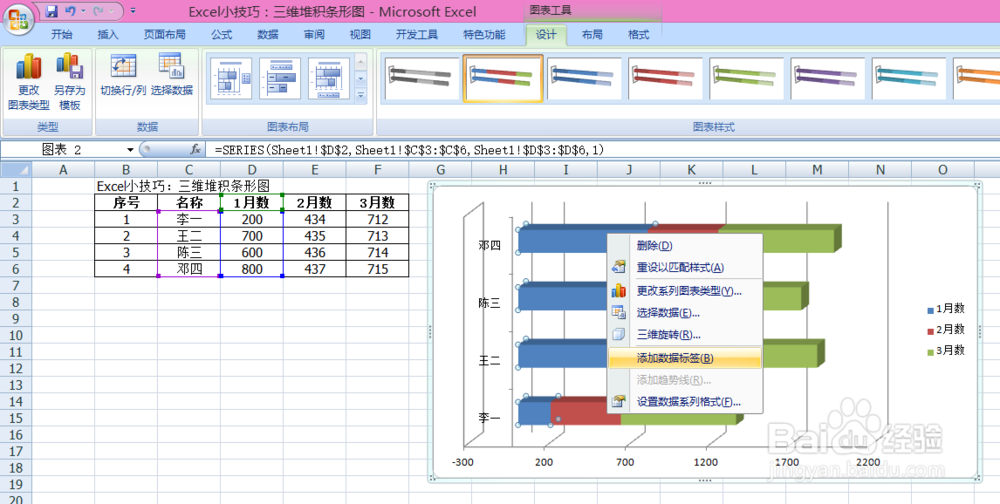
Task: Click the horizontal axis value 1200
Action: [705, 462]
